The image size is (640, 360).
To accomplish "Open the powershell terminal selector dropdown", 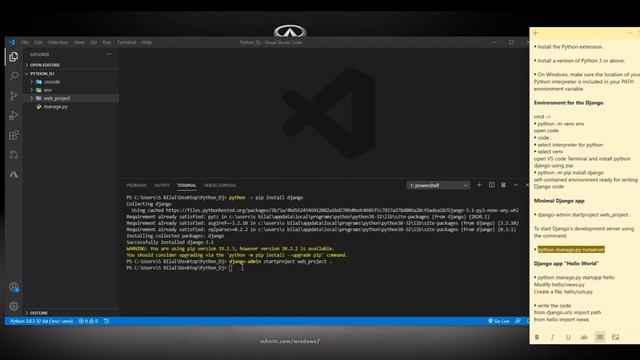I will tap(438, 185).
